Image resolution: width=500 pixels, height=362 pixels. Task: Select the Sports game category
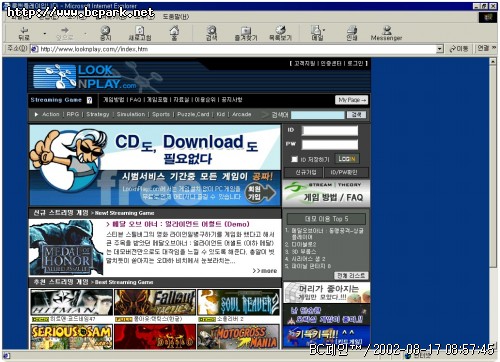[161, 114]
